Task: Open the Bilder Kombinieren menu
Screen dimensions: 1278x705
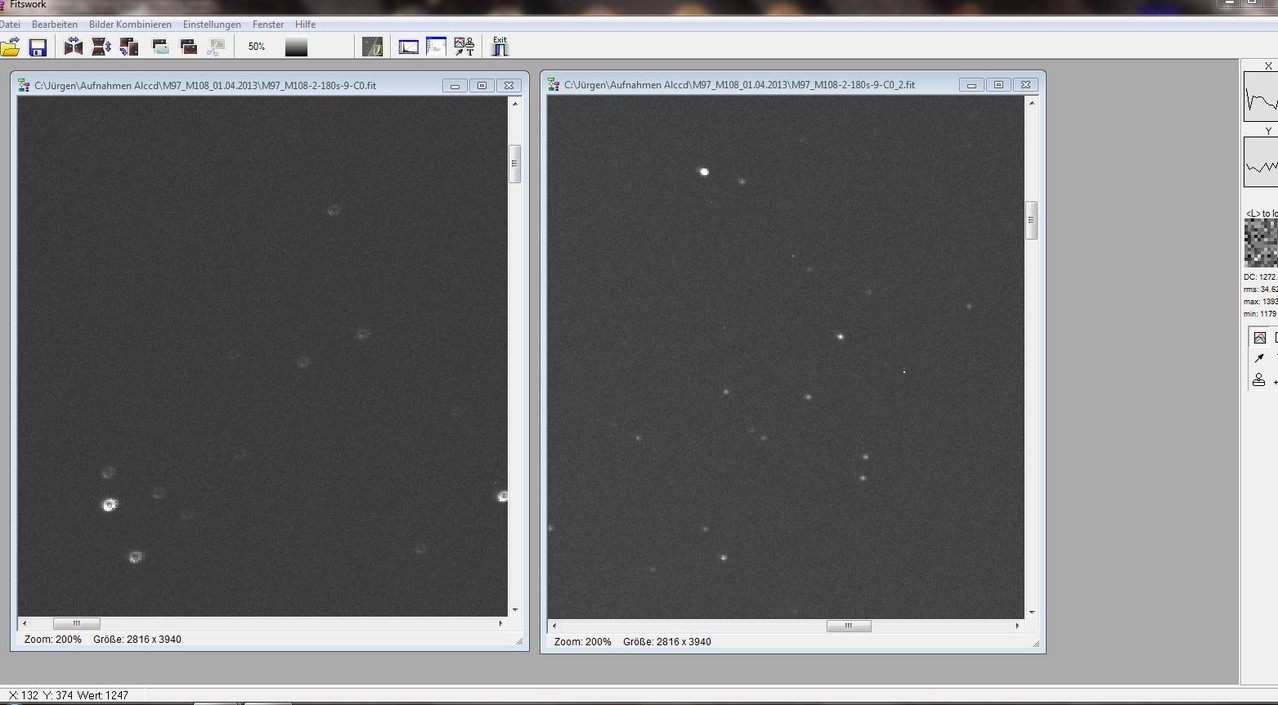Action: click(128, 24)
